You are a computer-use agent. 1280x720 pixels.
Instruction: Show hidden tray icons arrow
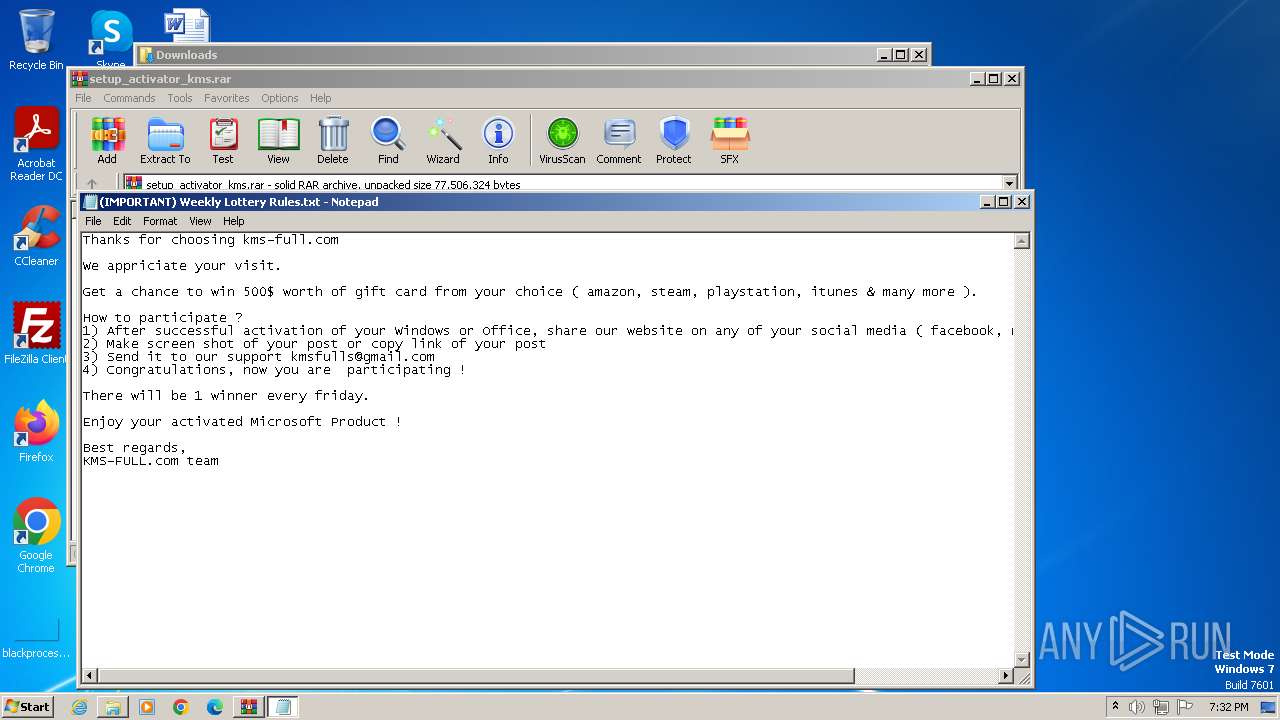[1115, 707]
